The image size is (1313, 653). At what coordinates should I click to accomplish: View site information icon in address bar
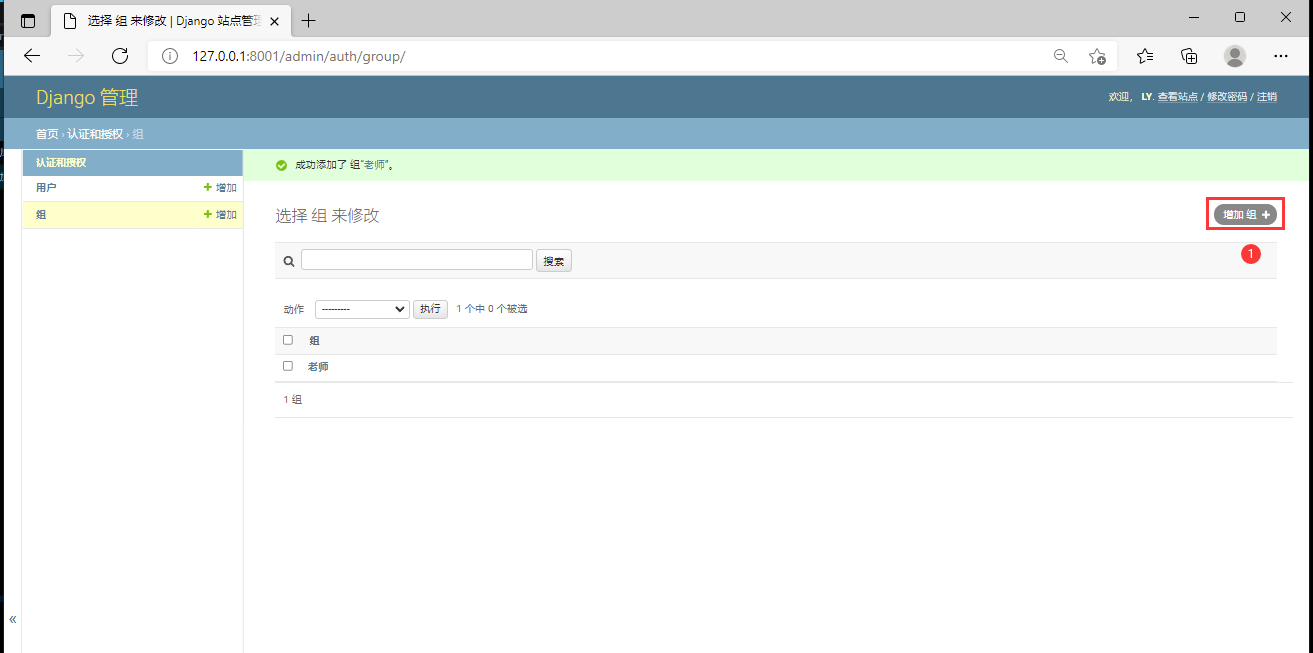[x=171, y=56]
